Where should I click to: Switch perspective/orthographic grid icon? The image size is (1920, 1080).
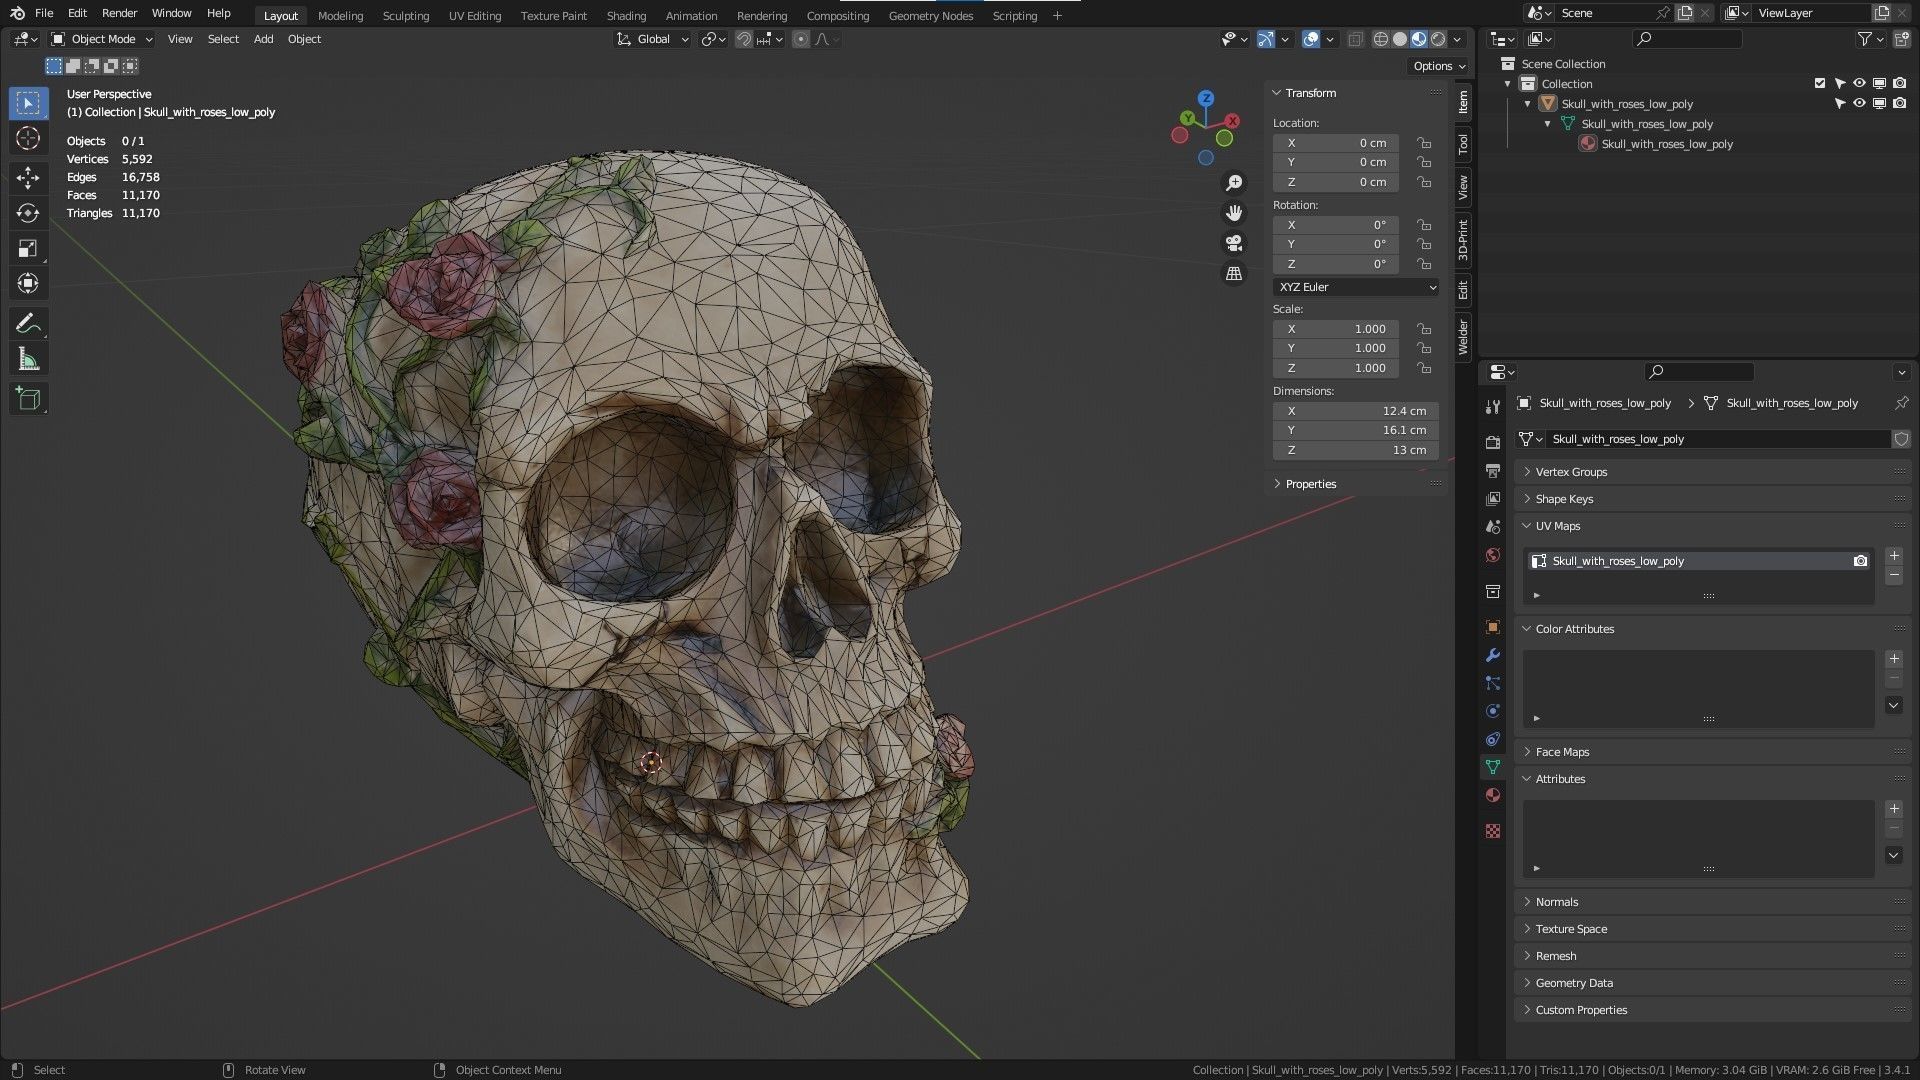point(1234,273)
